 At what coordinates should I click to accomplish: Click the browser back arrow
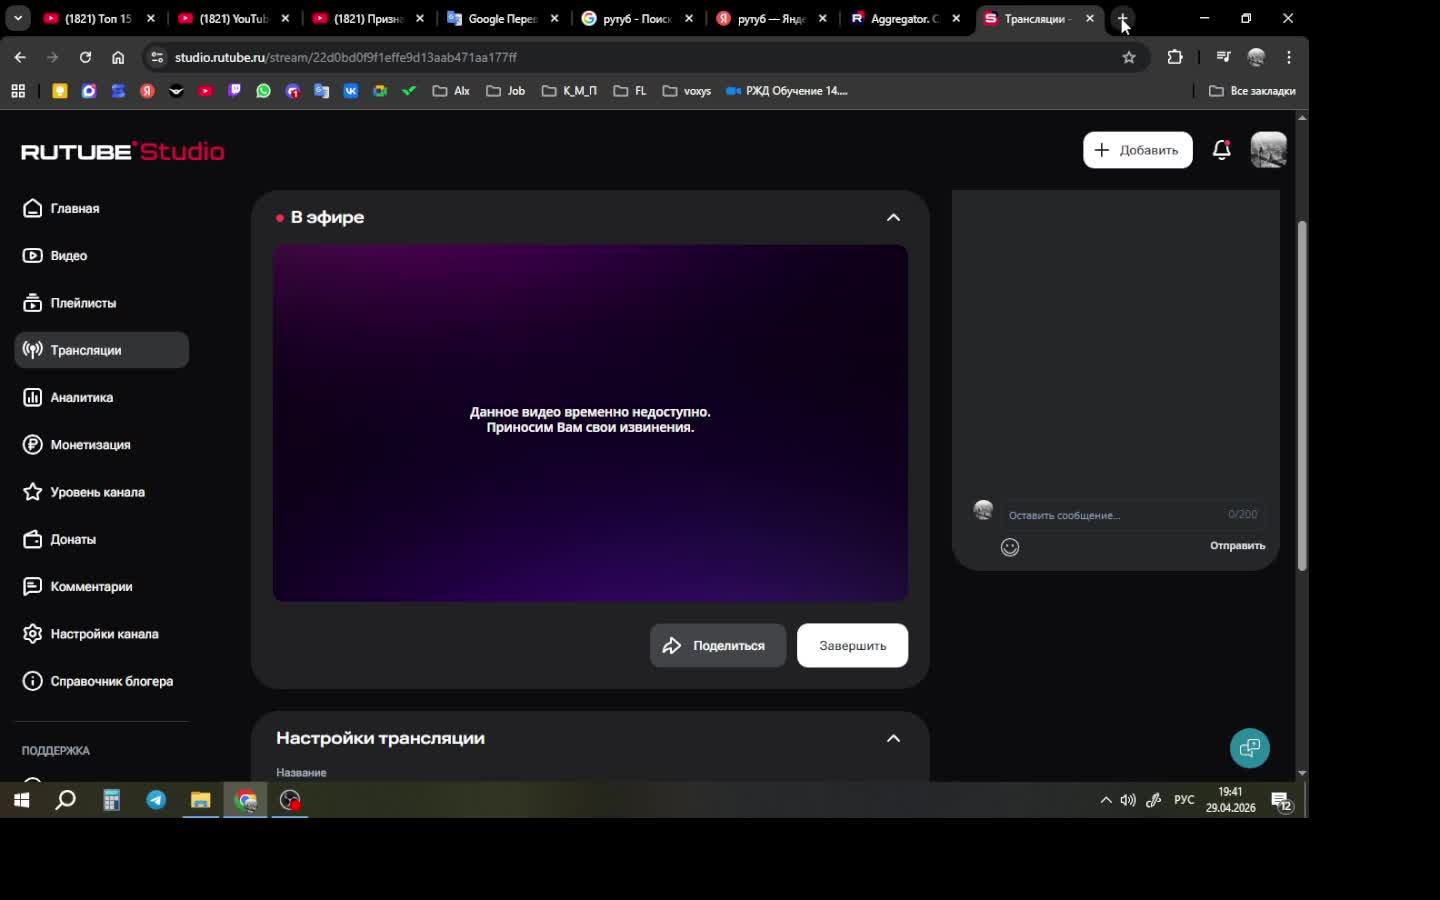pos(20,57)
